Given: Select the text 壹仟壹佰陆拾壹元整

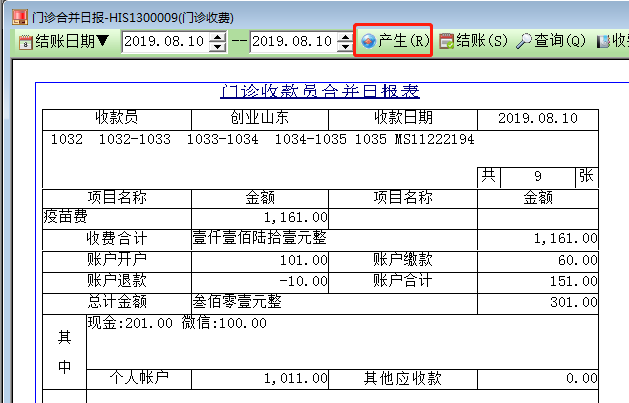Looking at the screenshot, I should (260, 238).
